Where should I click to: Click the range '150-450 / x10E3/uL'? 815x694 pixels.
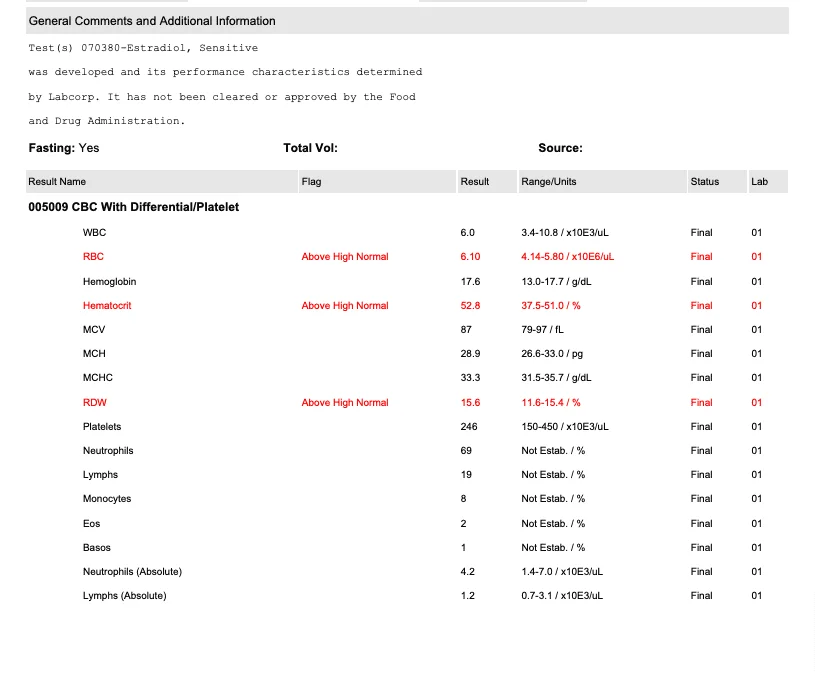565,426
